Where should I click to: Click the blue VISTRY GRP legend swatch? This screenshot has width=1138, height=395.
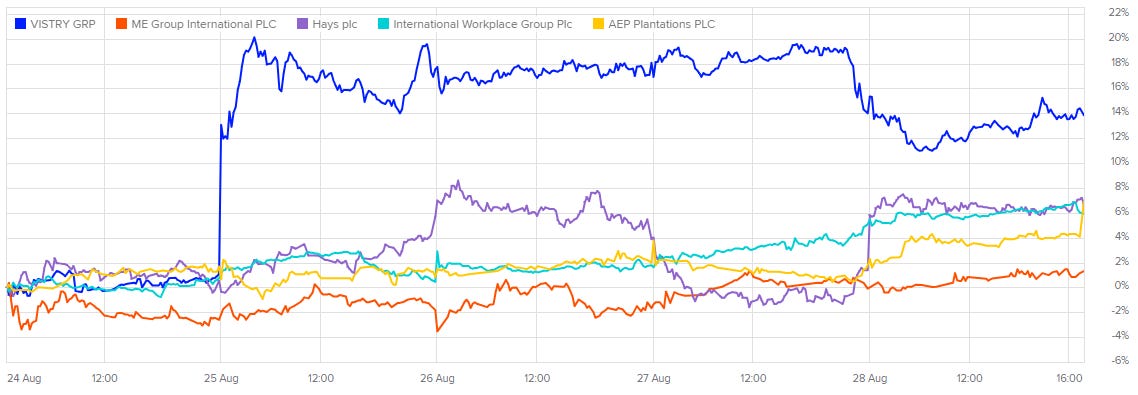point(21,24)
